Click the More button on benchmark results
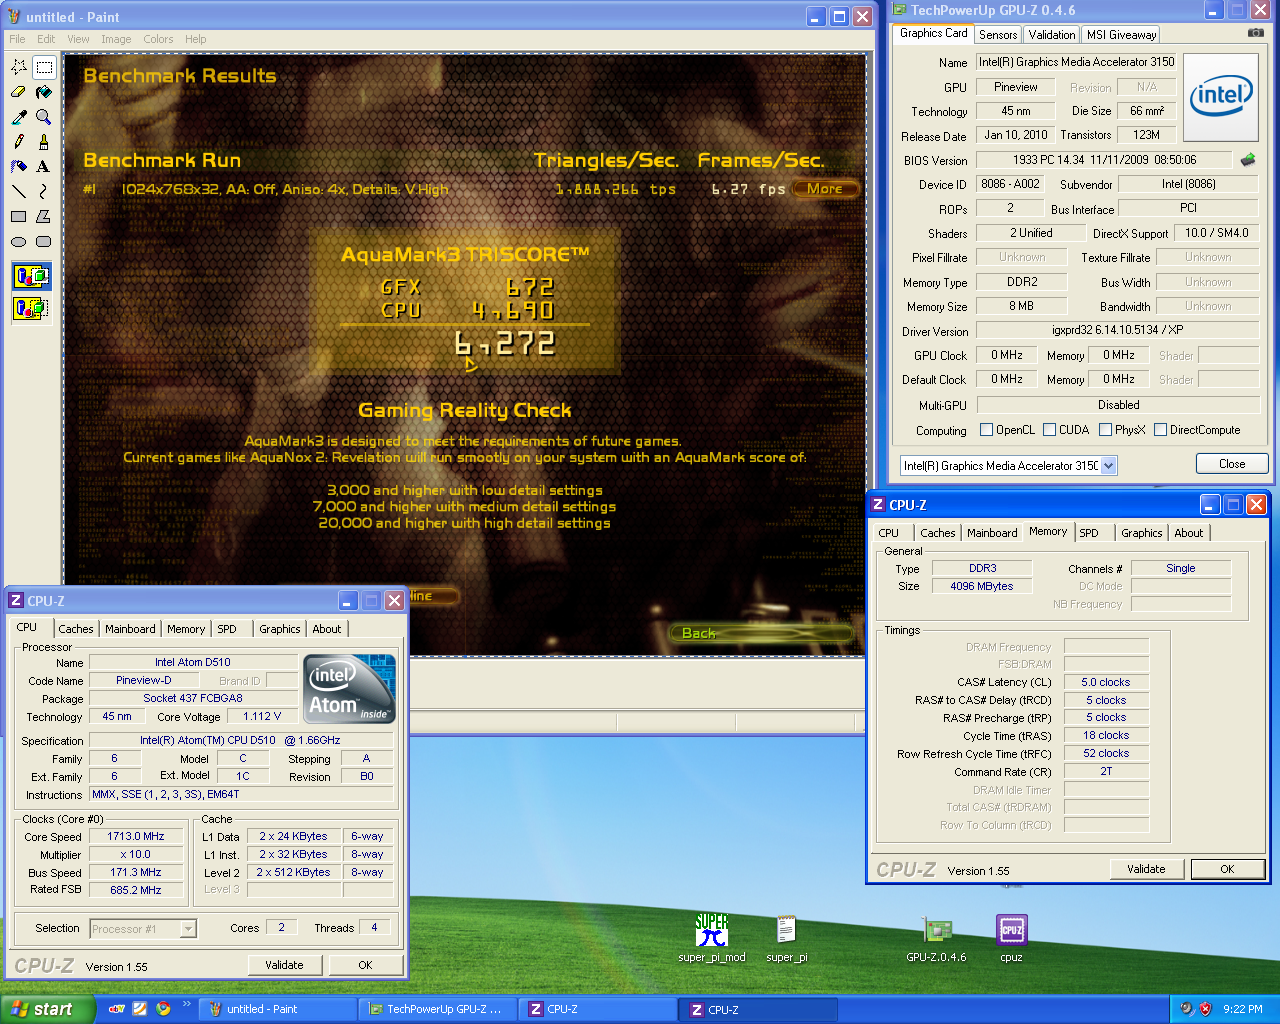Viewport: 1280px width, 1024px height. (x=825, y=188)
